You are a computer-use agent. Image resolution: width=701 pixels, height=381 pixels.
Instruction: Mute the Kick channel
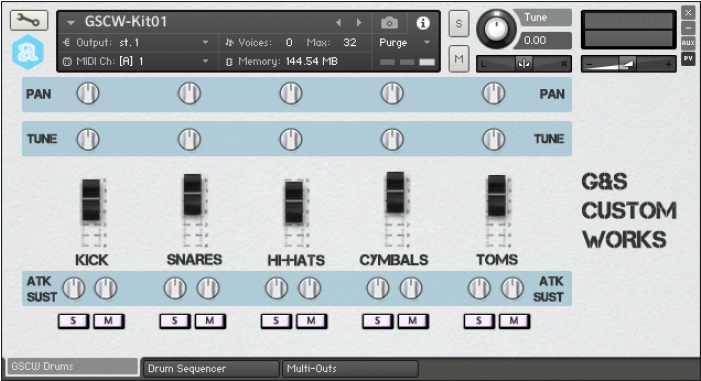pyautogui.click(x=109, y=321)
